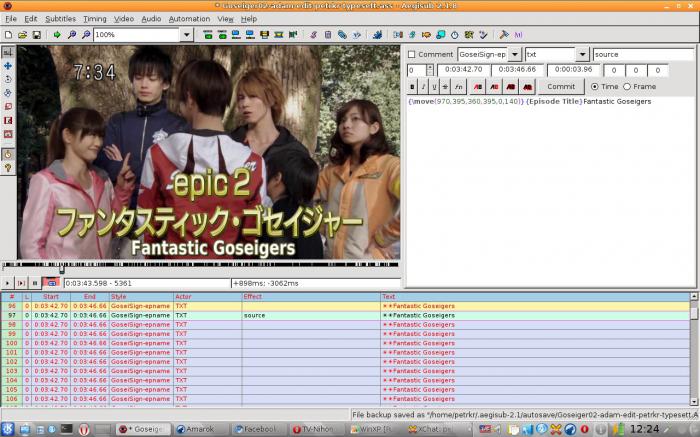The height and width of the screenshot is (437, 700).
Task: Click the end time field 0:03:46.66
Action: pos(517,70)
